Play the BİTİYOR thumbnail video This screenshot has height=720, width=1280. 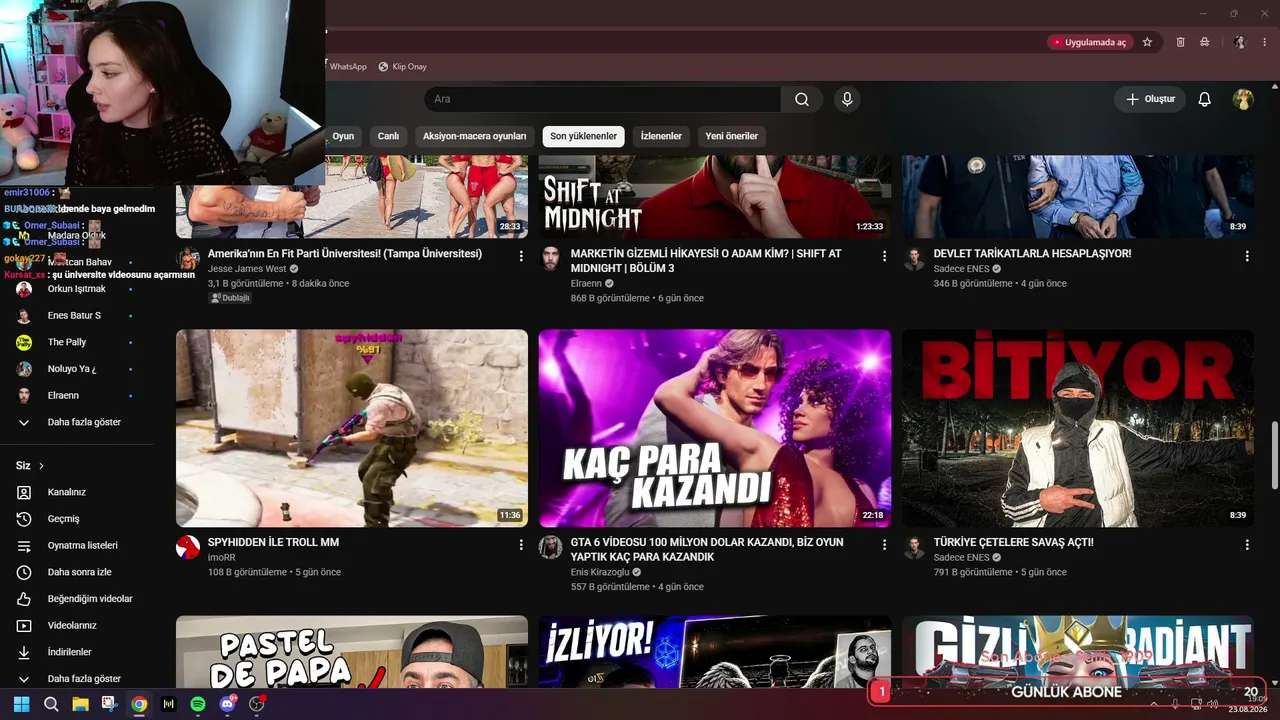pos(1078,428)
